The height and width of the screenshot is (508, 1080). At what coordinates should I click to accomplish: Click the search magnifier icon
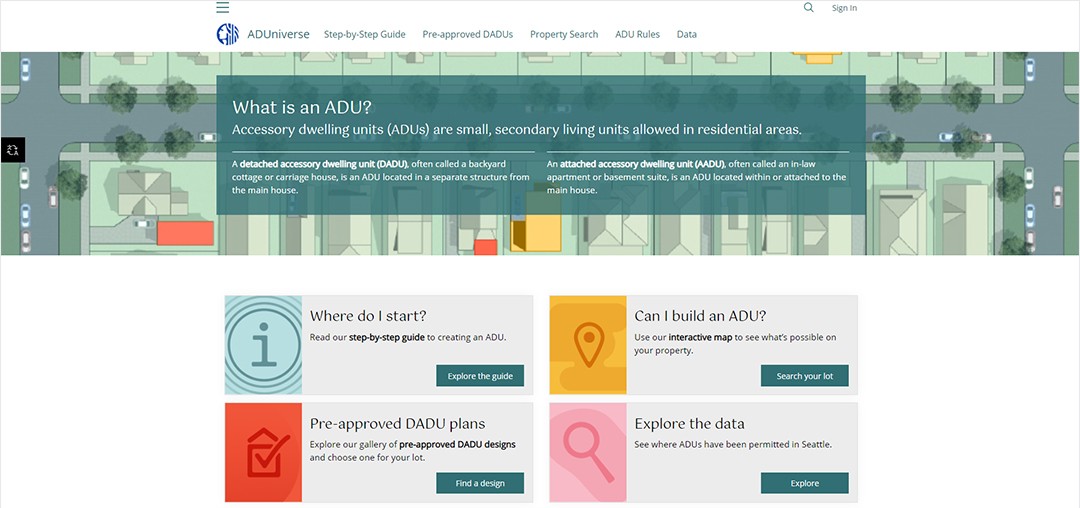click(x=809, y=8)
